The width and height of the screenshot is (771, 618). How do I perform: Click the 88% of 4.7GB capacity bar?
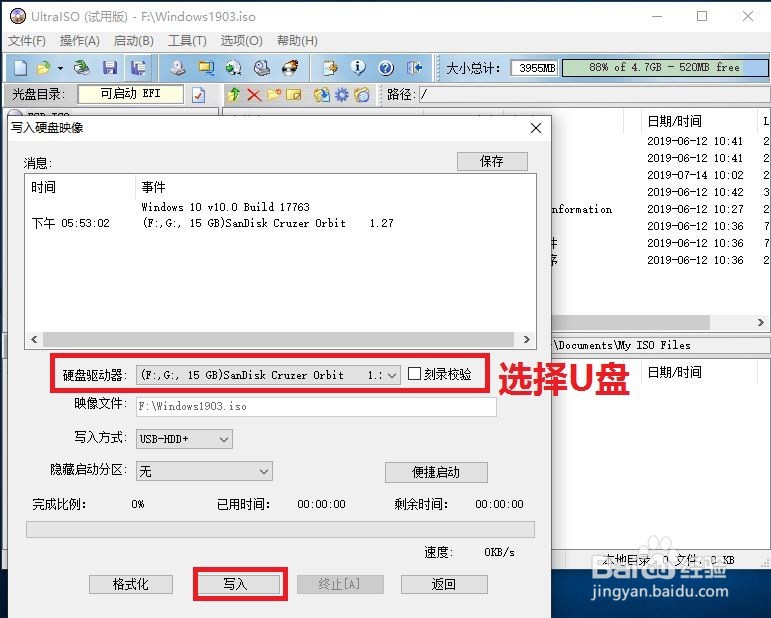pos(664,68)
